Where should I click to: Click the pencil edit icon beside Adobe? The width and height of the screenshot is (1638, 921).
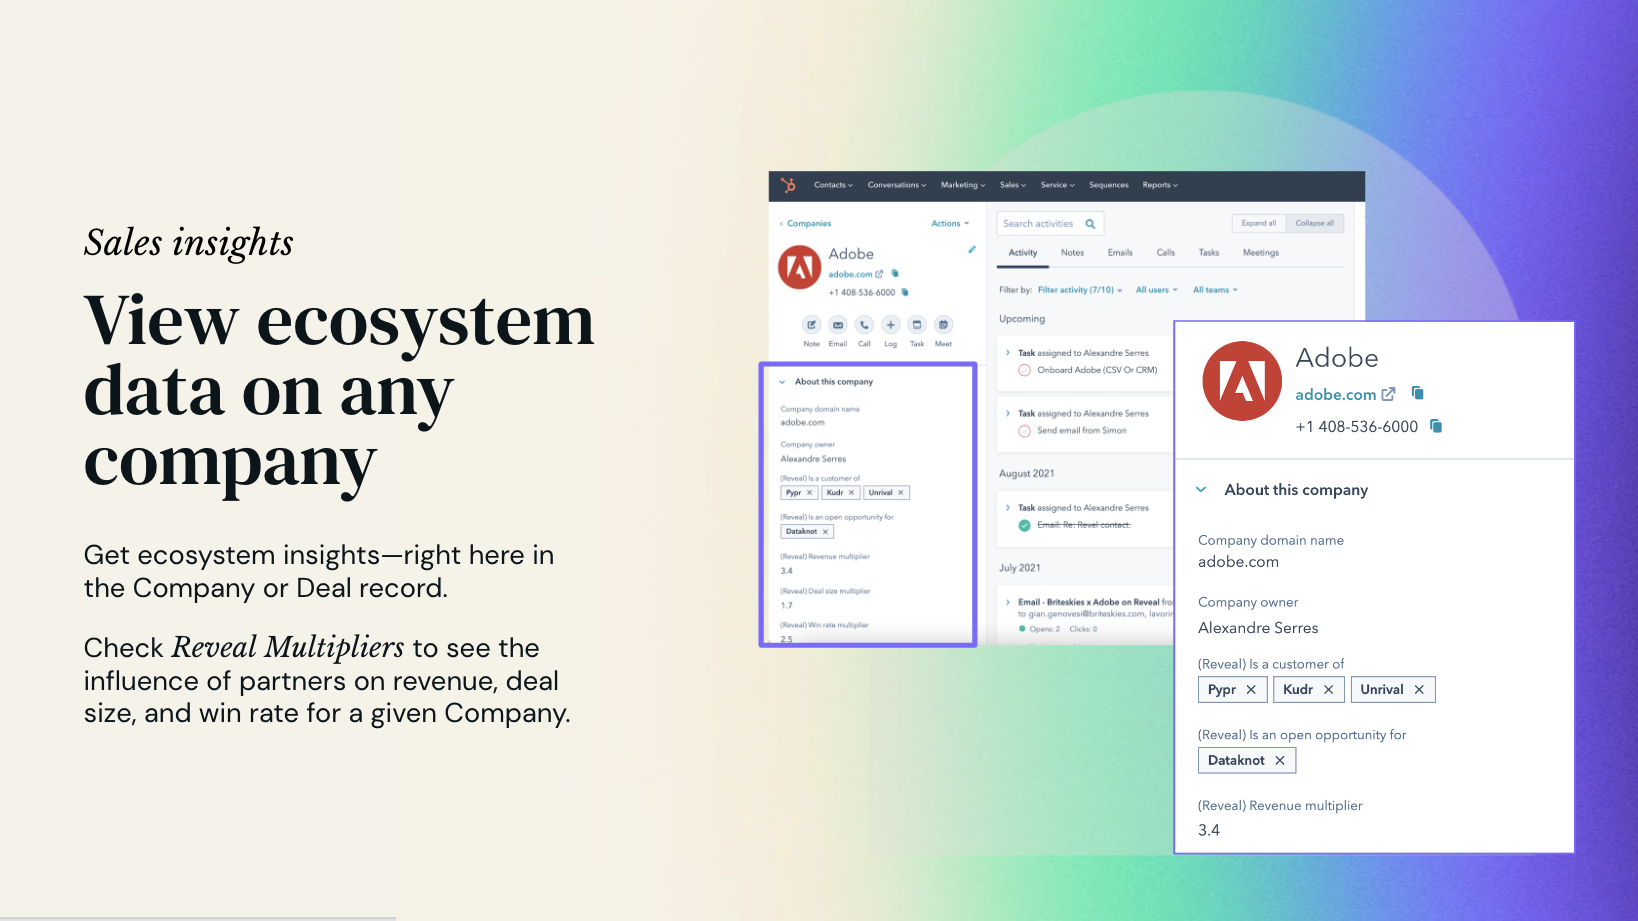click(972, 249)
